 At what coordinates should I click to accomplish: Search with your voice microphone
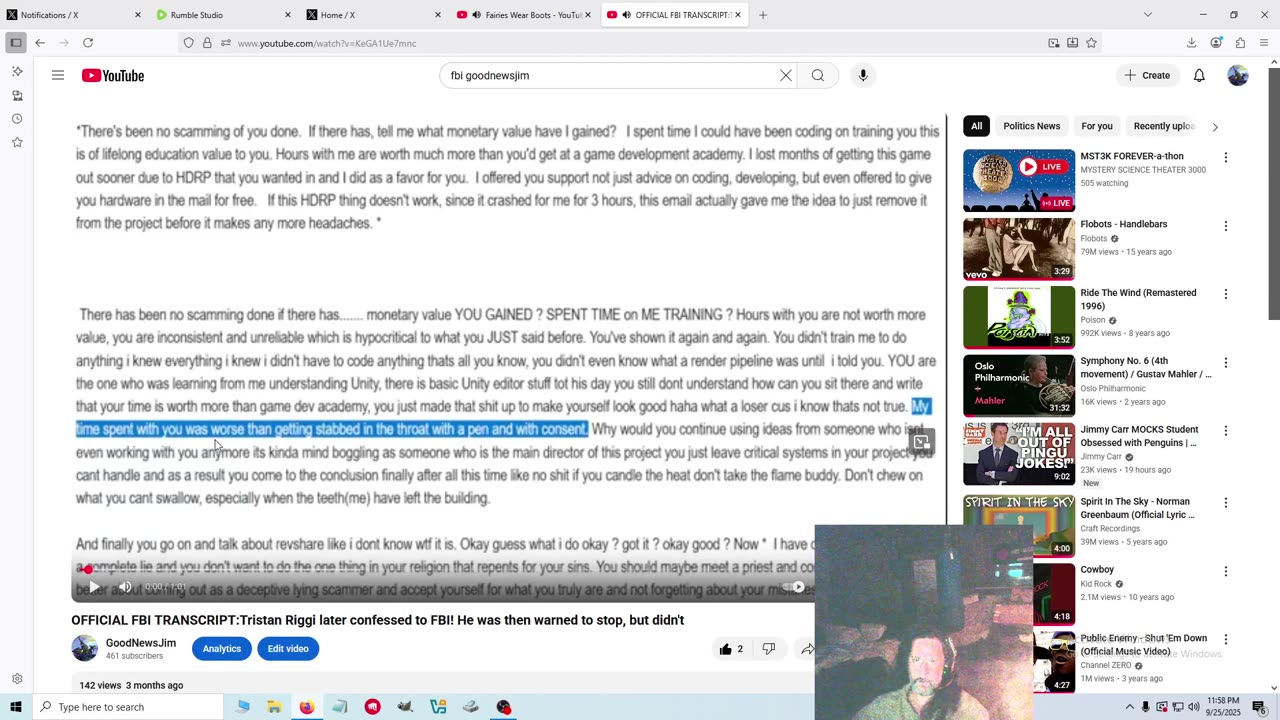[x=863, y=75]
